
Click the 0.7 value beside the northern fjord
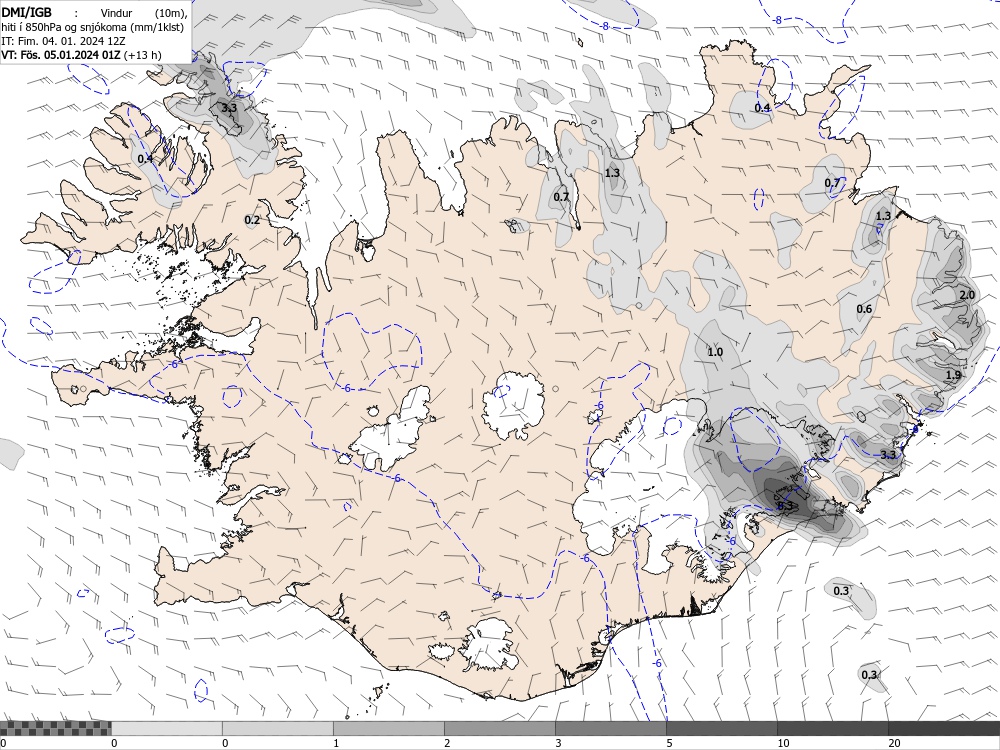(561, 196)
